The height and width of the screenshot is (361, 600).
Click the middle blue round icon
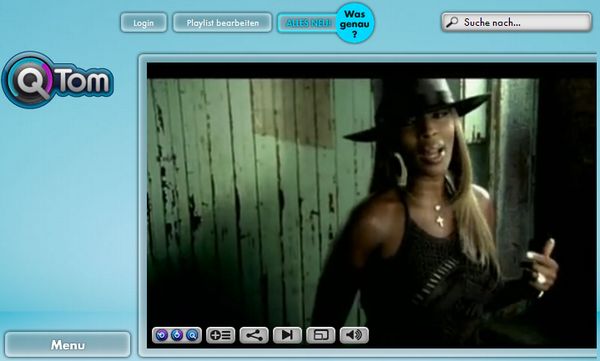pos(177,335)
